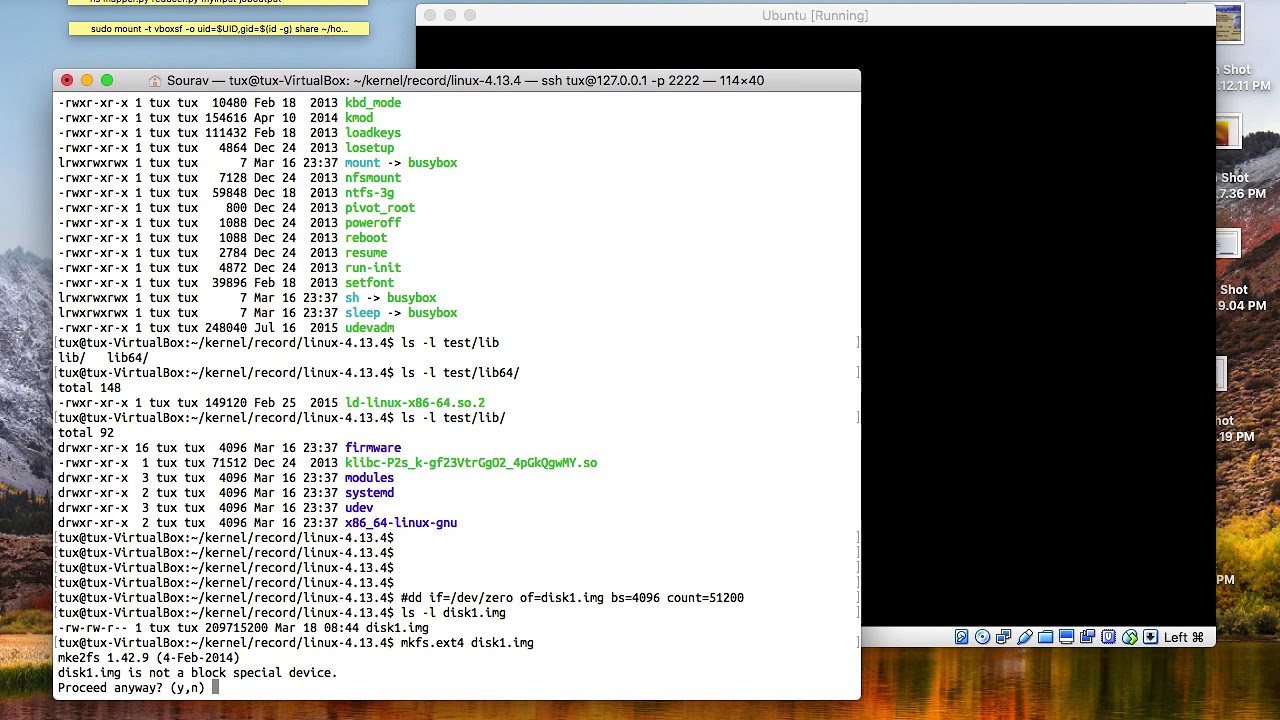Click the first gray window button in Ubuntu window
Image resolution: width=1280 pixels, height=720 pixels.
pyautogui.click(x=430, y=15)
